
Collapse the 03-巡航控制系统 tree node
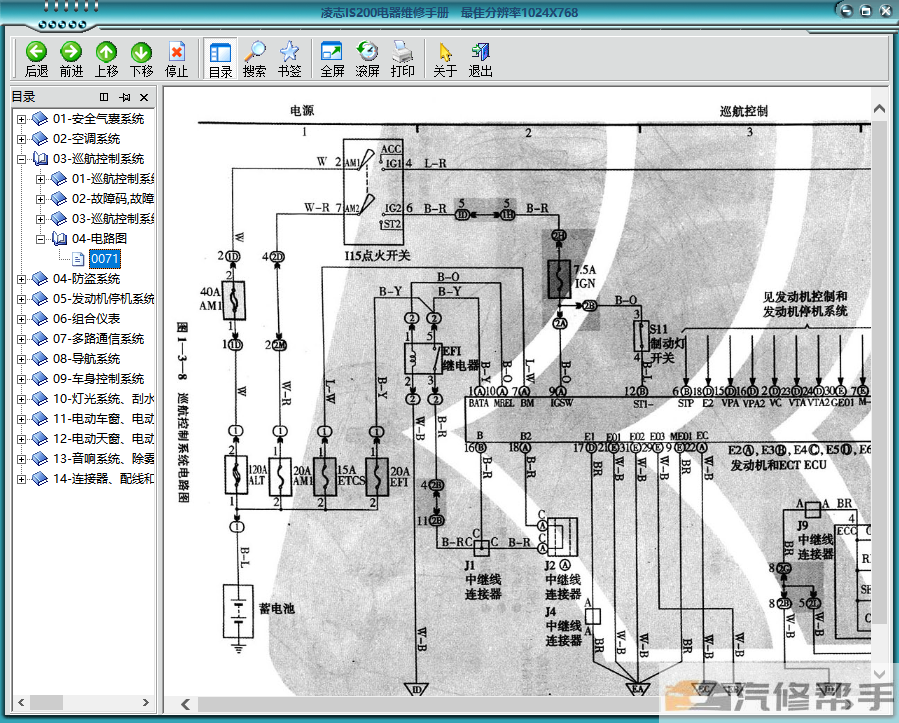click(21, 159)
